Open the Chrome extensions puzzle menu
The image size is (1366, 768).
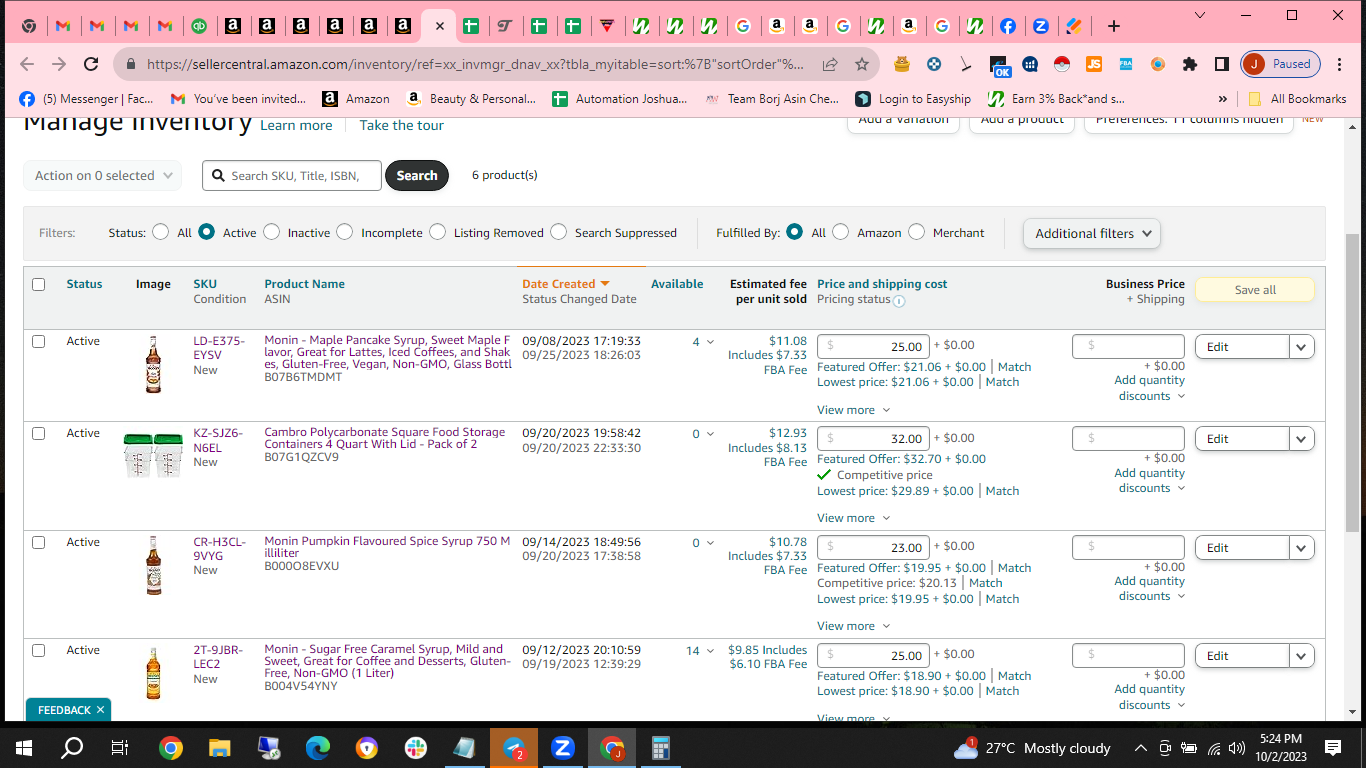1189,64
